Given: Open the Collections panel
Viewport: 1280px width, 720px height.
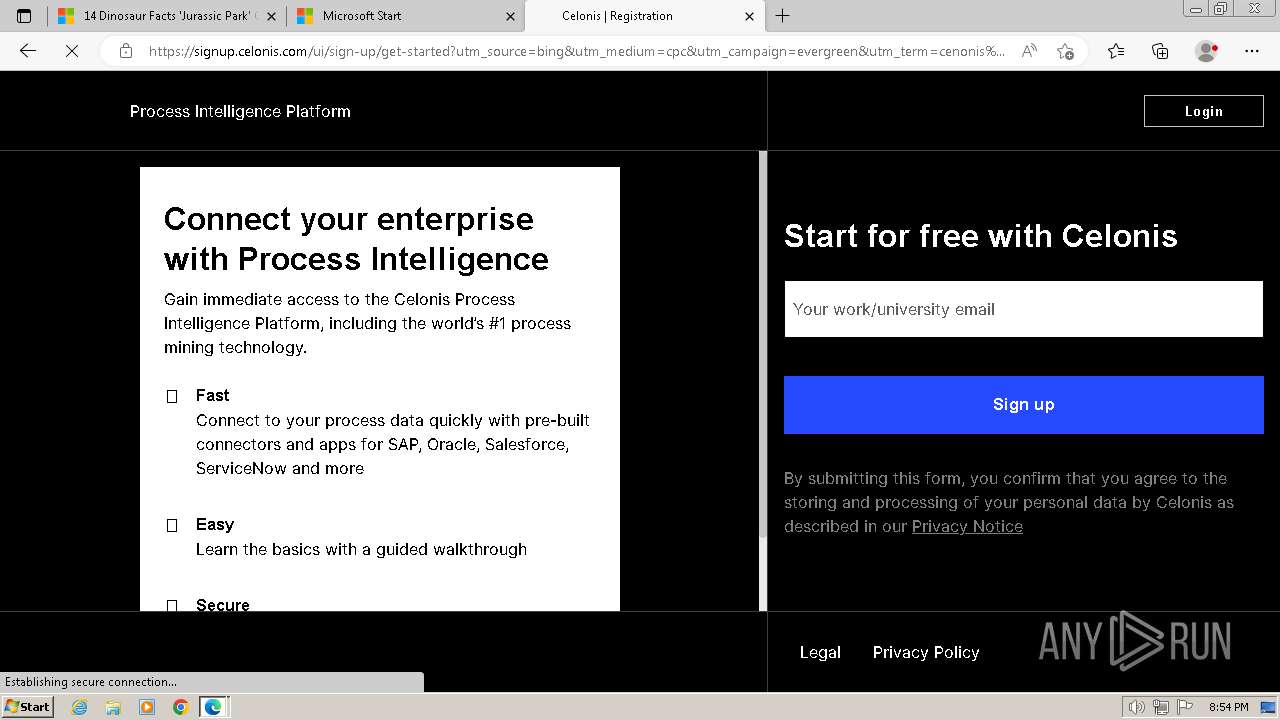Looking at the screenshot, I should point(1160,51).
